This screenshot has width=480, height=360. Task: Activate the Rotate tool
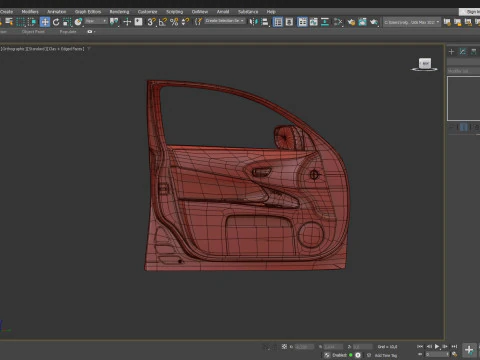(56, 22)
